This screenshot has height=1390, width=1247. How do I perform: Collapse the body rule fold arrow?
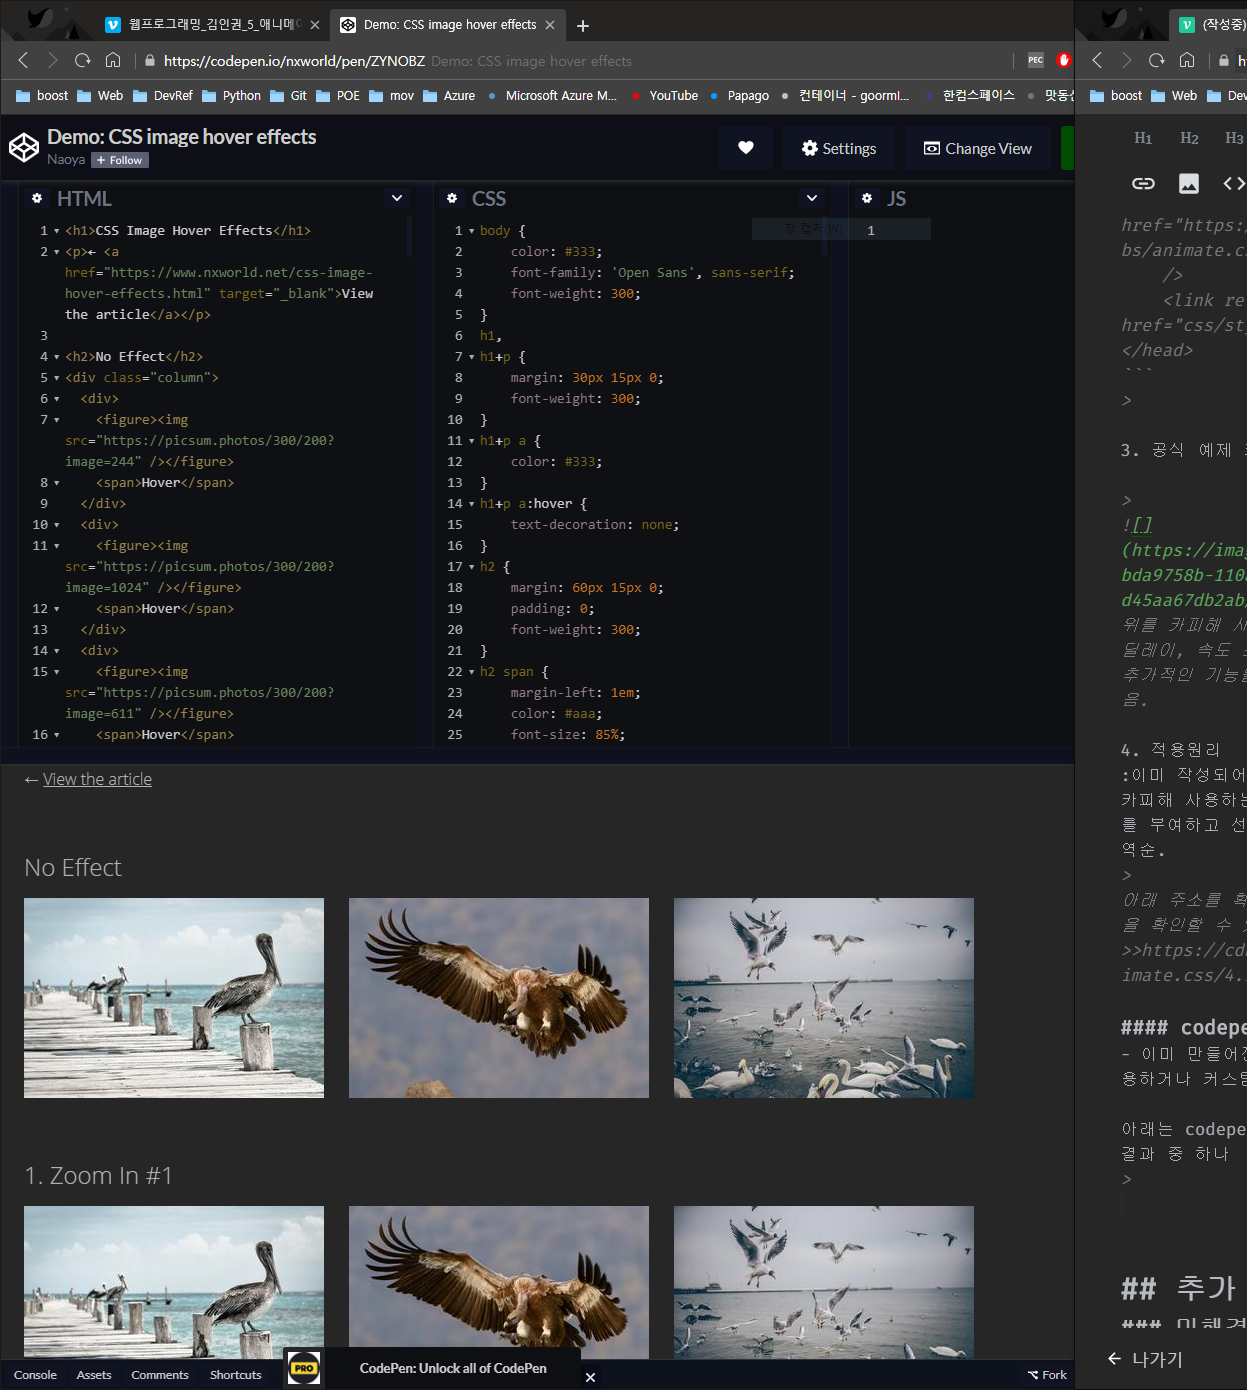point(471,231)
